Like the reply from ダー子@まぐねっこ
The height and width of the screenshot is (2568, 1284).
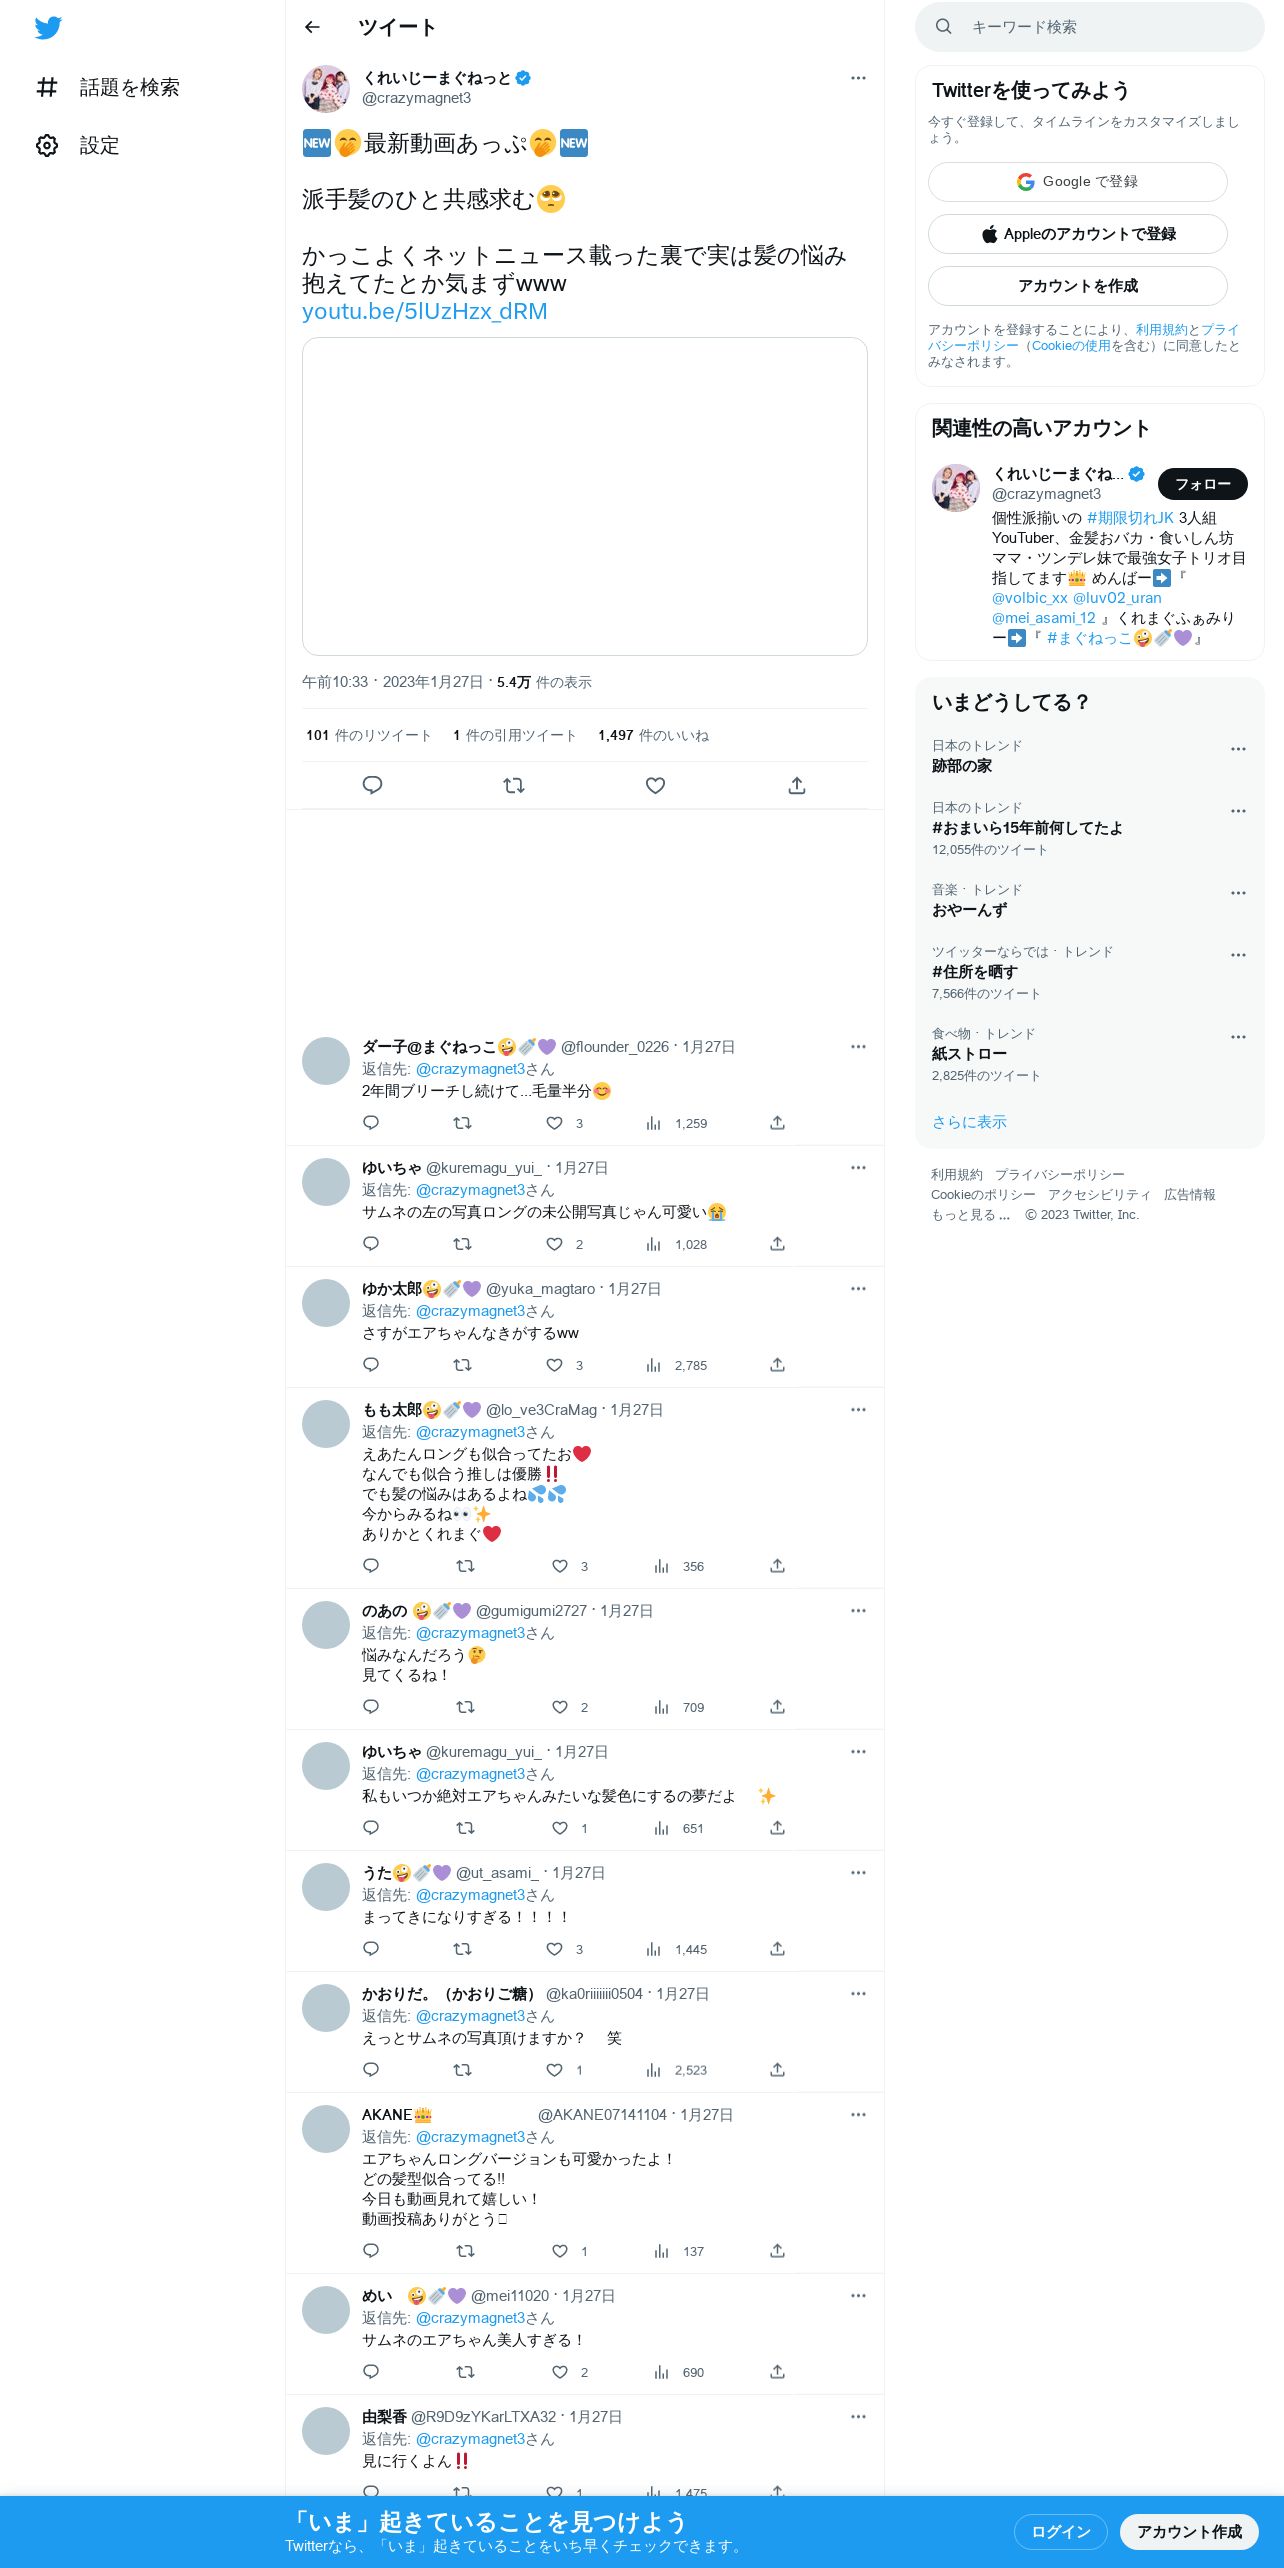tap(555, 1123)
